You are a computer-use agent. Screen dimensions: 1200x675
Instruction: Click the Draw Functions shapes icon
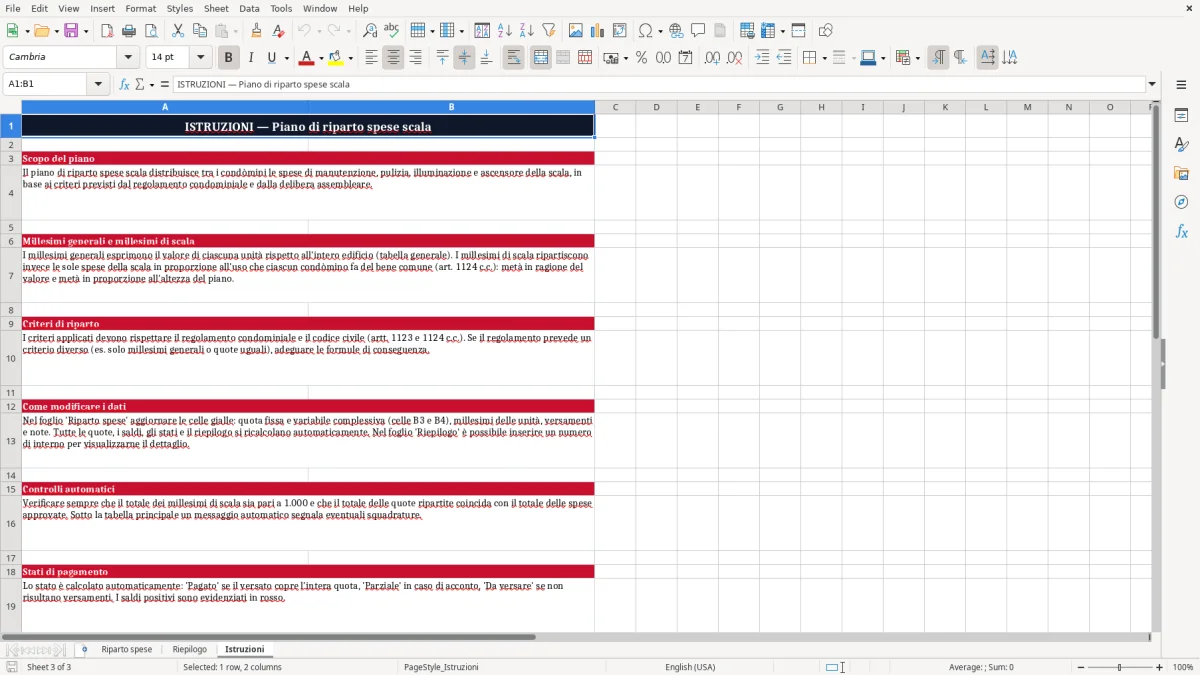click(826, 31)
